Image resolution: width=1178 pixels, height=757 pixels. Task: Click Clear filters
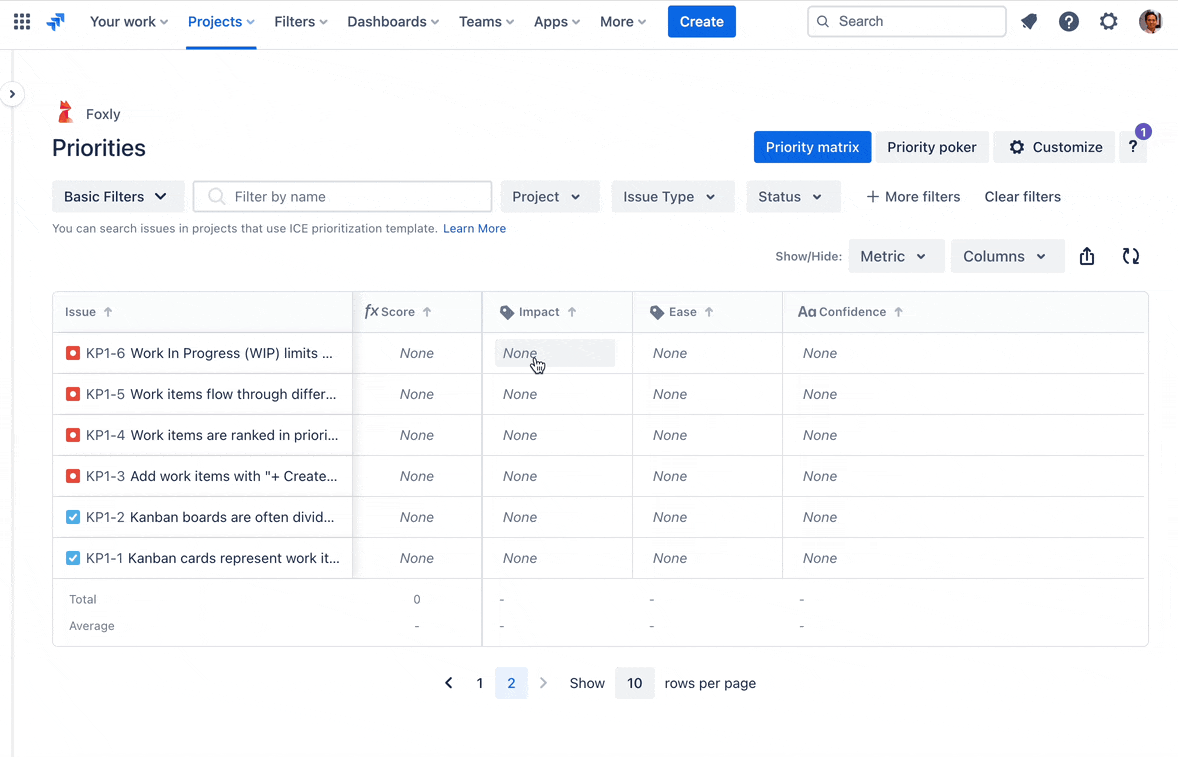click(1022, 197)
